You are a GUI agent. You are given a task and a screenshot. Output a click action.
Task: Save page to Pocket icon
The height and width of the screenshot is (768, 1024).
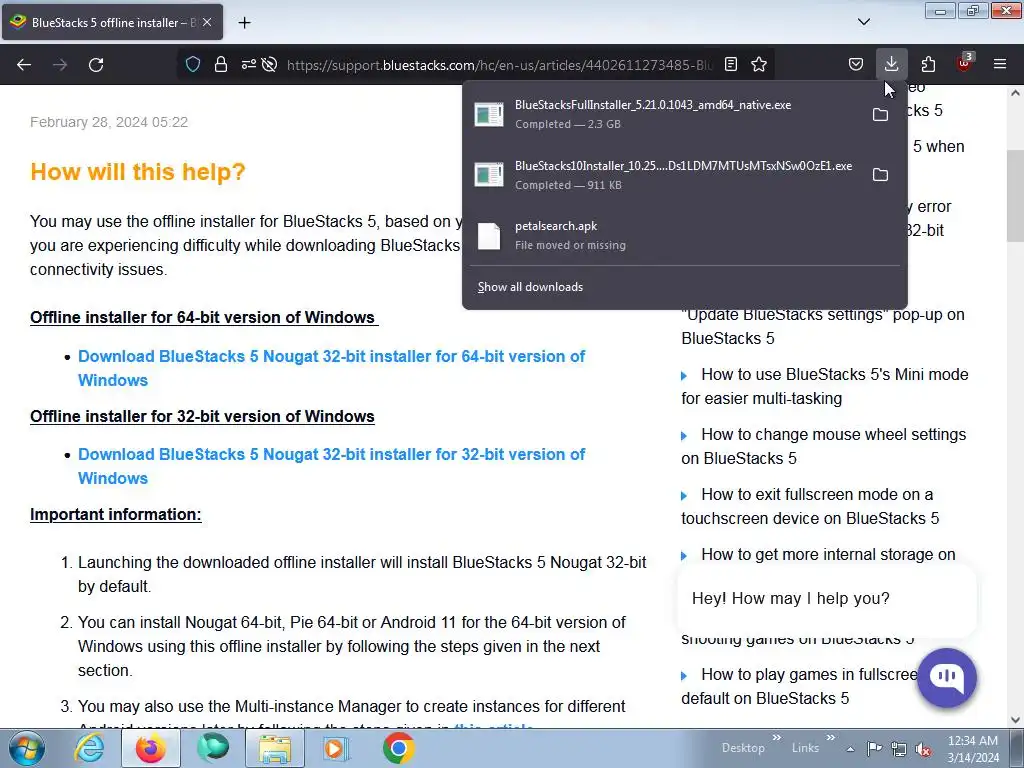(856, 64)
